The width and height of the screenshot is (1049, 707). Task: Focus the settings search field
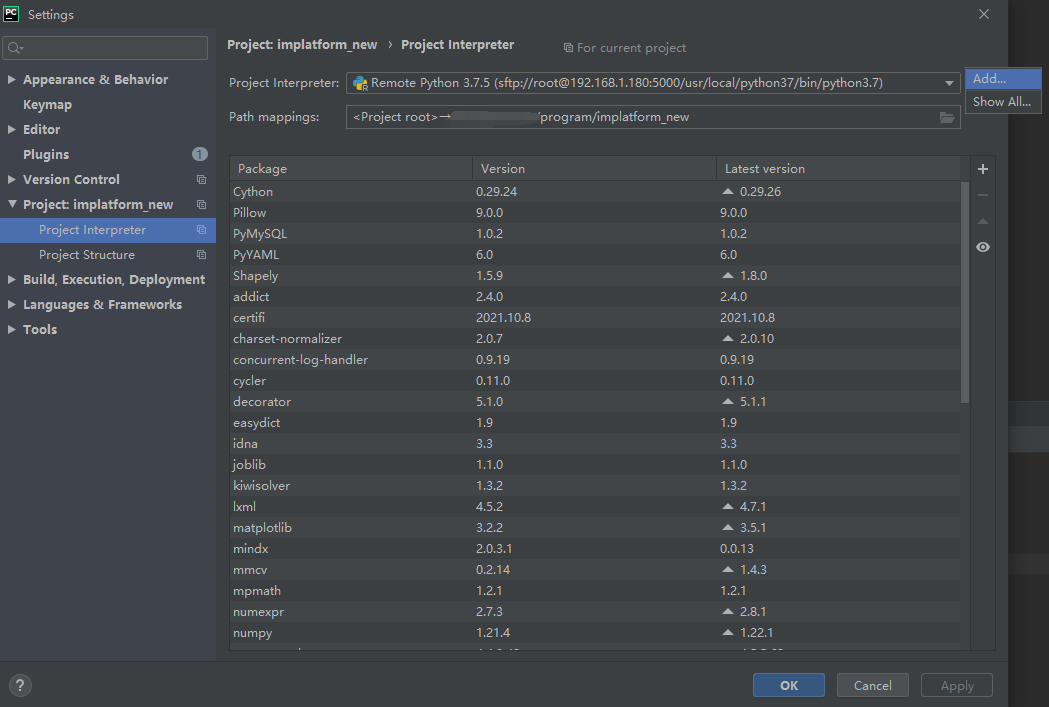click(x=105, y=48)
